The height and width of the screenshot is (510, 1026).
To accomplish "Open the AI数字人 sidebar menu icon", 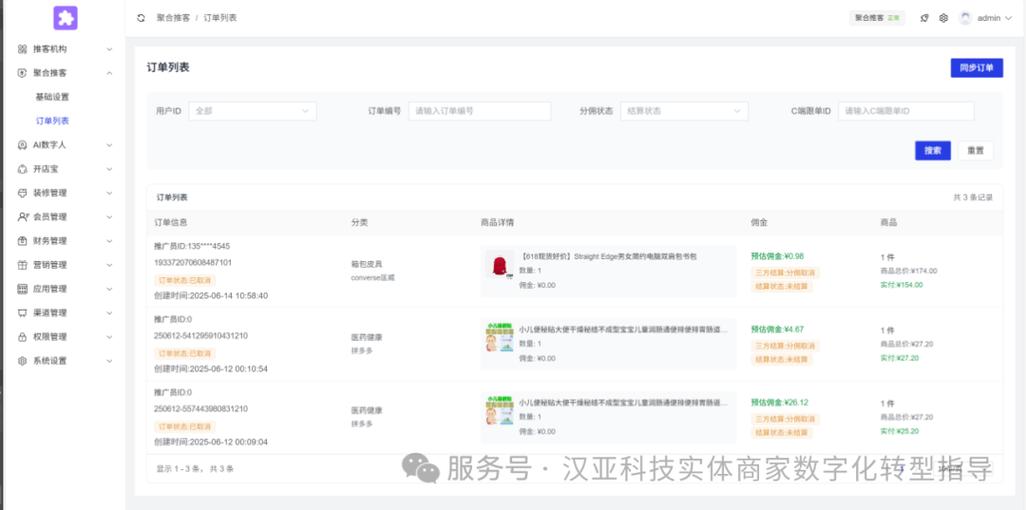I will [22, 145].
